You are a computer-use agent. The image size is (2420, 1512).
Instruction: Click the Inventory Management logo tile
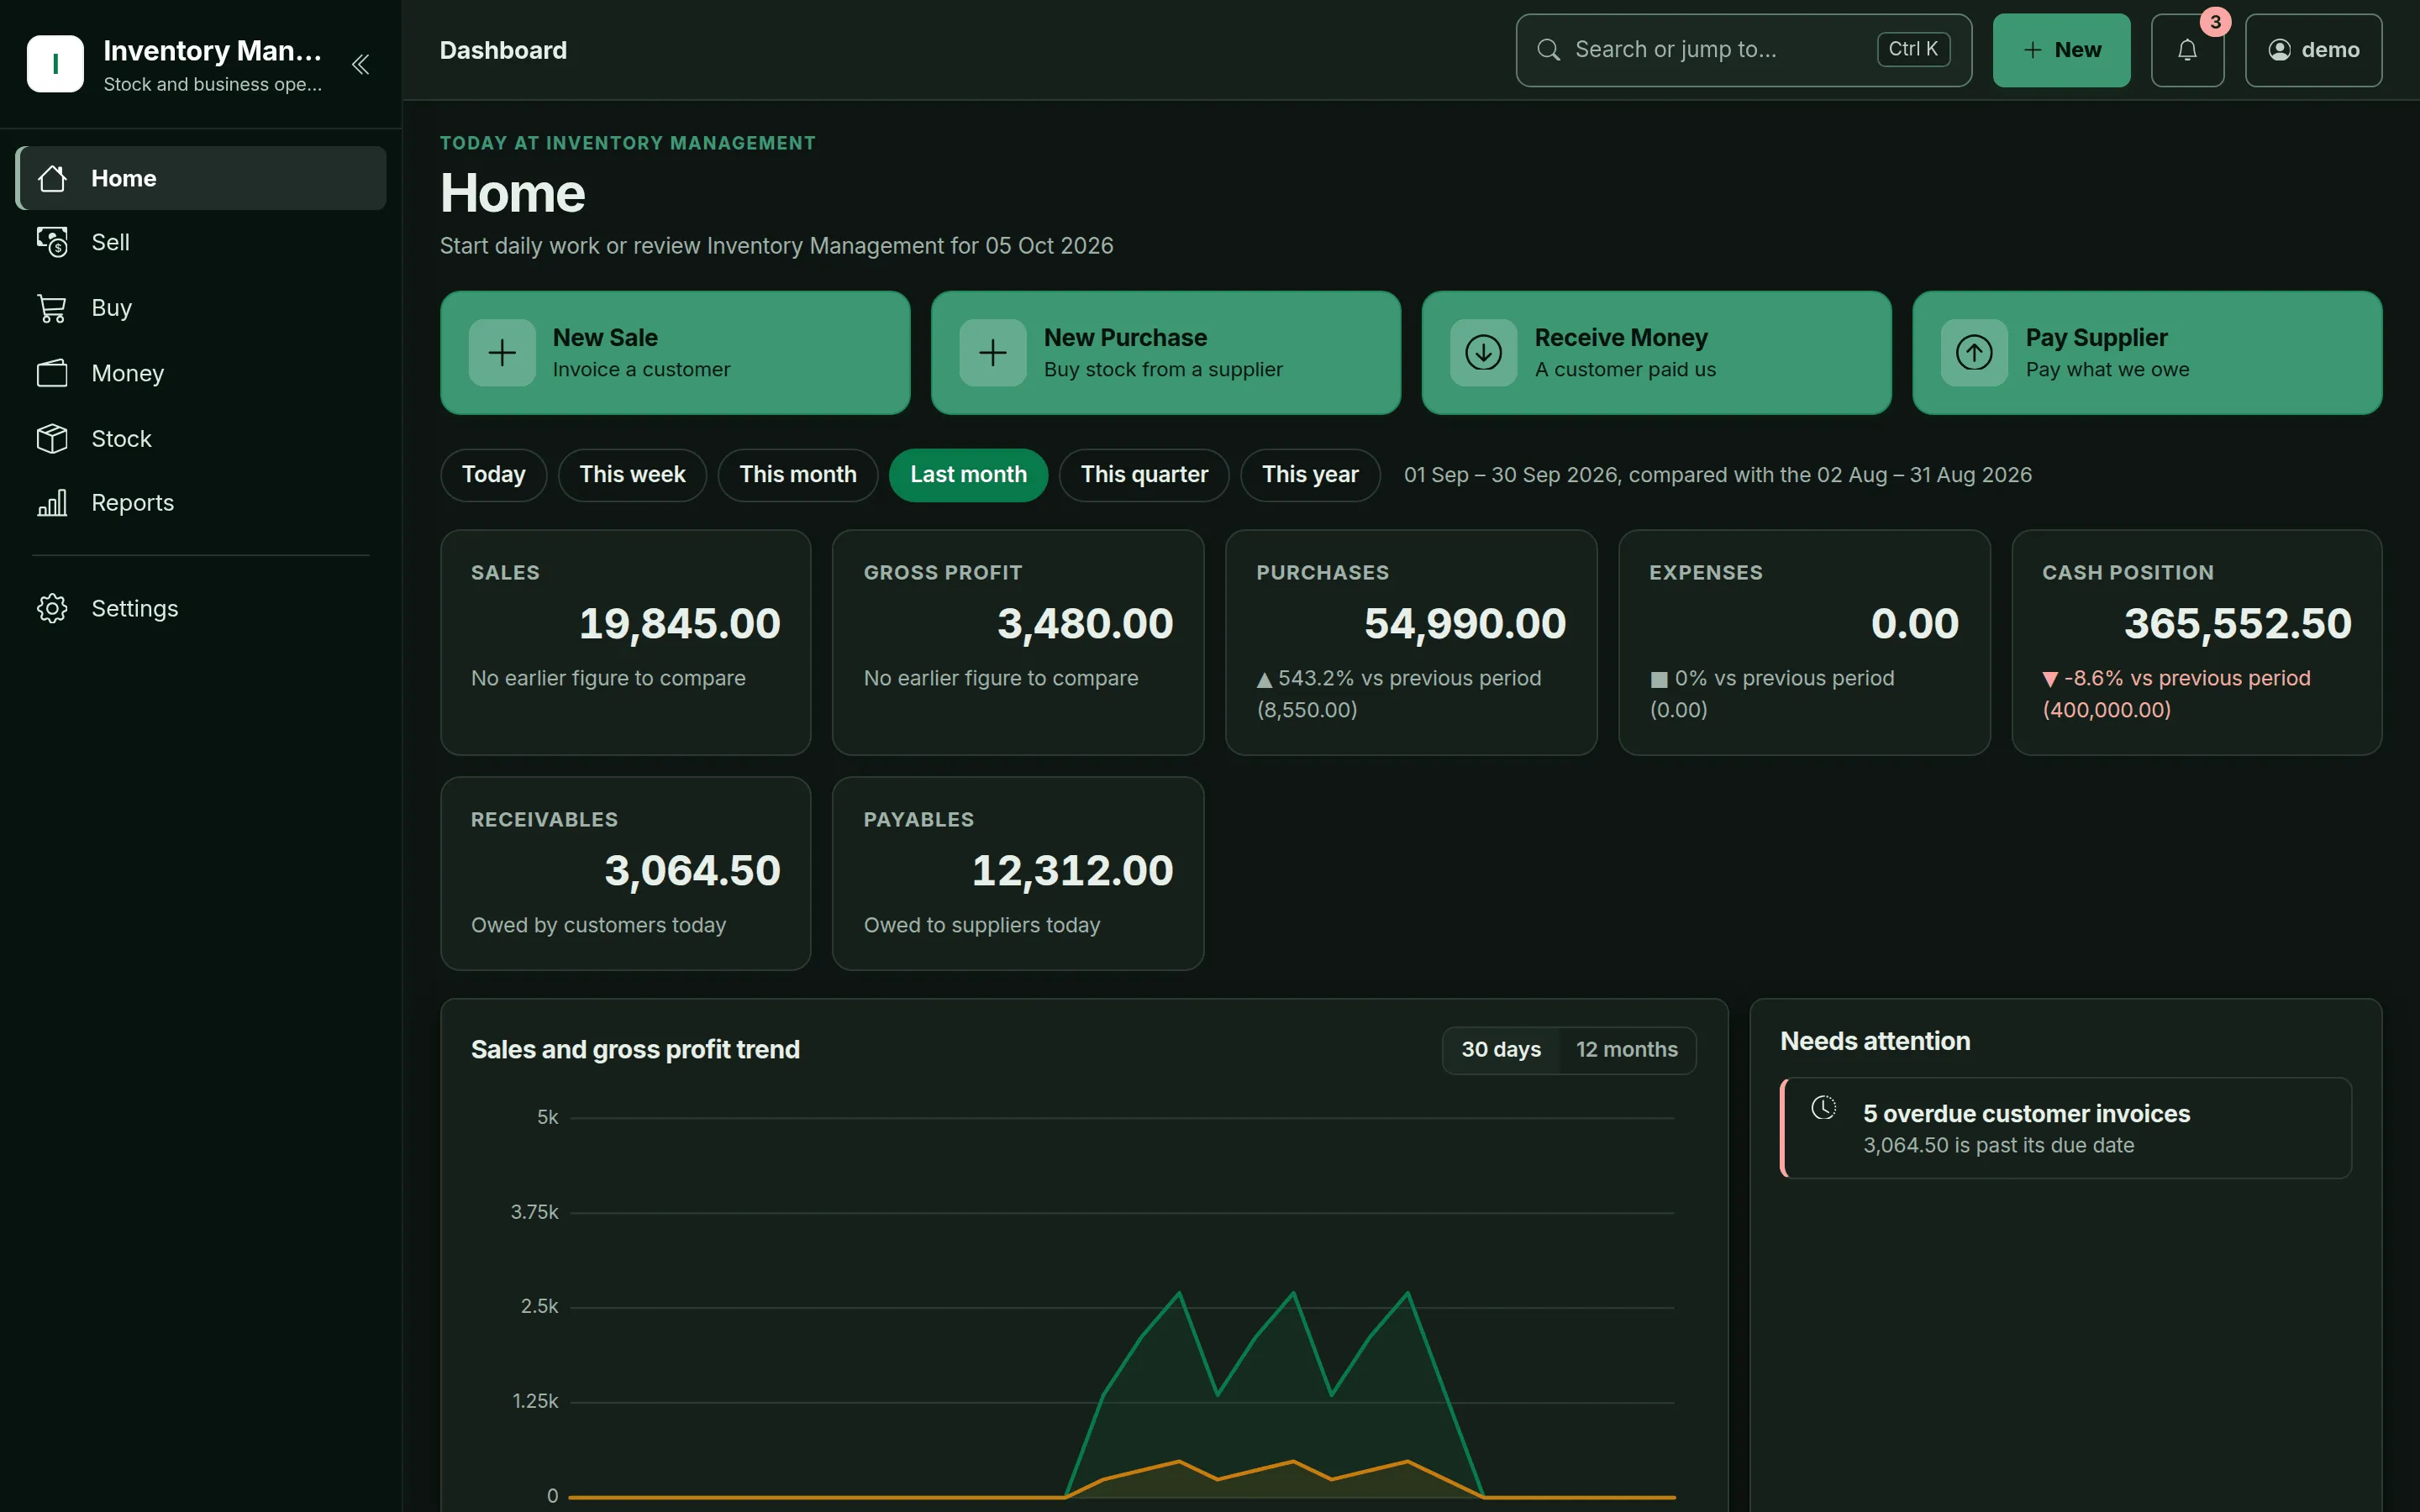point(55,64)
